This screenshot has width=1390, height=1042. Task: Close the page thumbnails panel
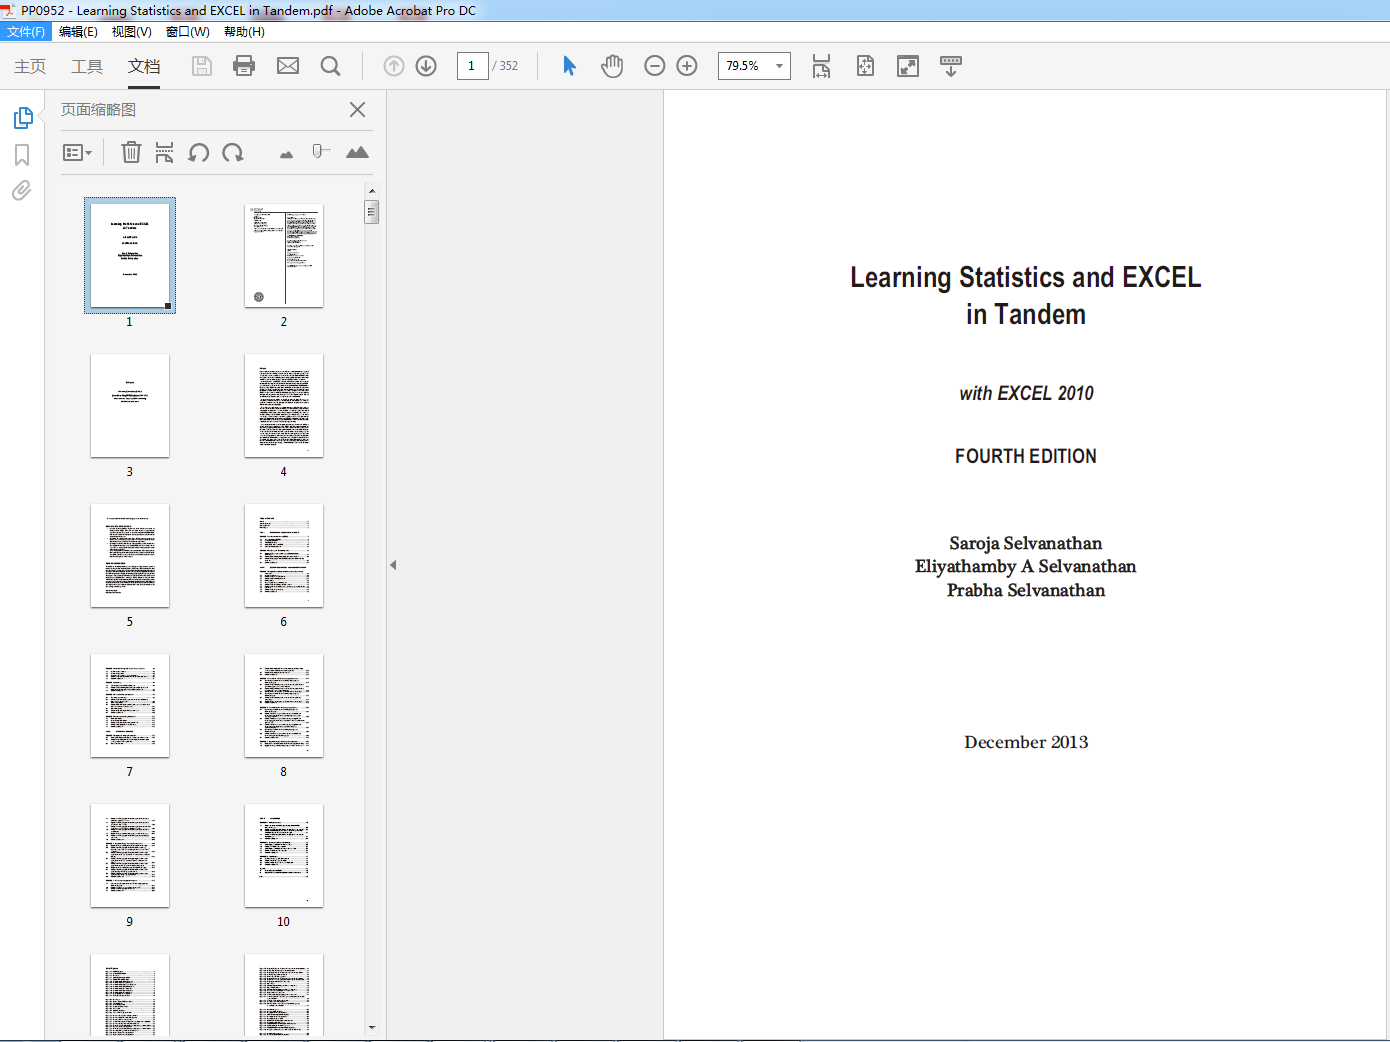357,109
